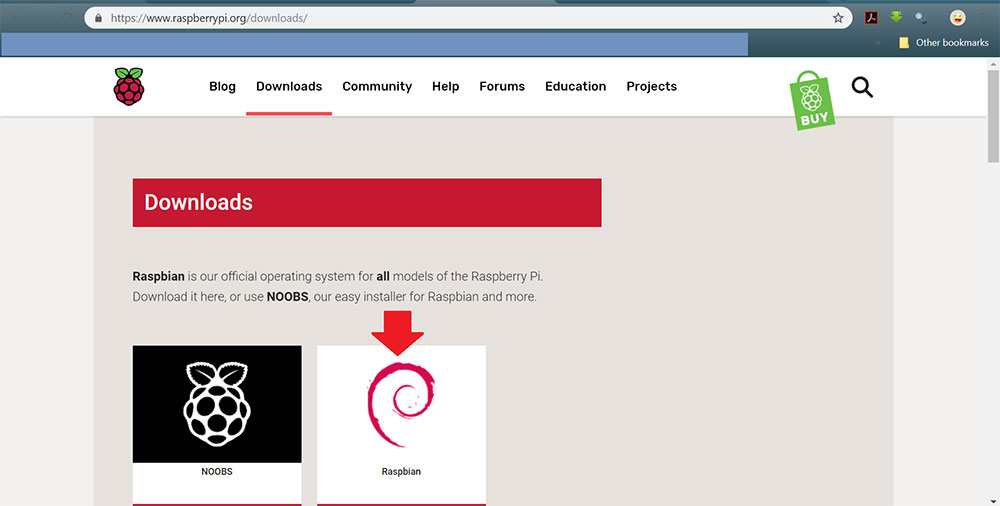Navigate to the Forums page
Image resolution: width=1000 pixels, height=506 pixels.
[502, 87]
